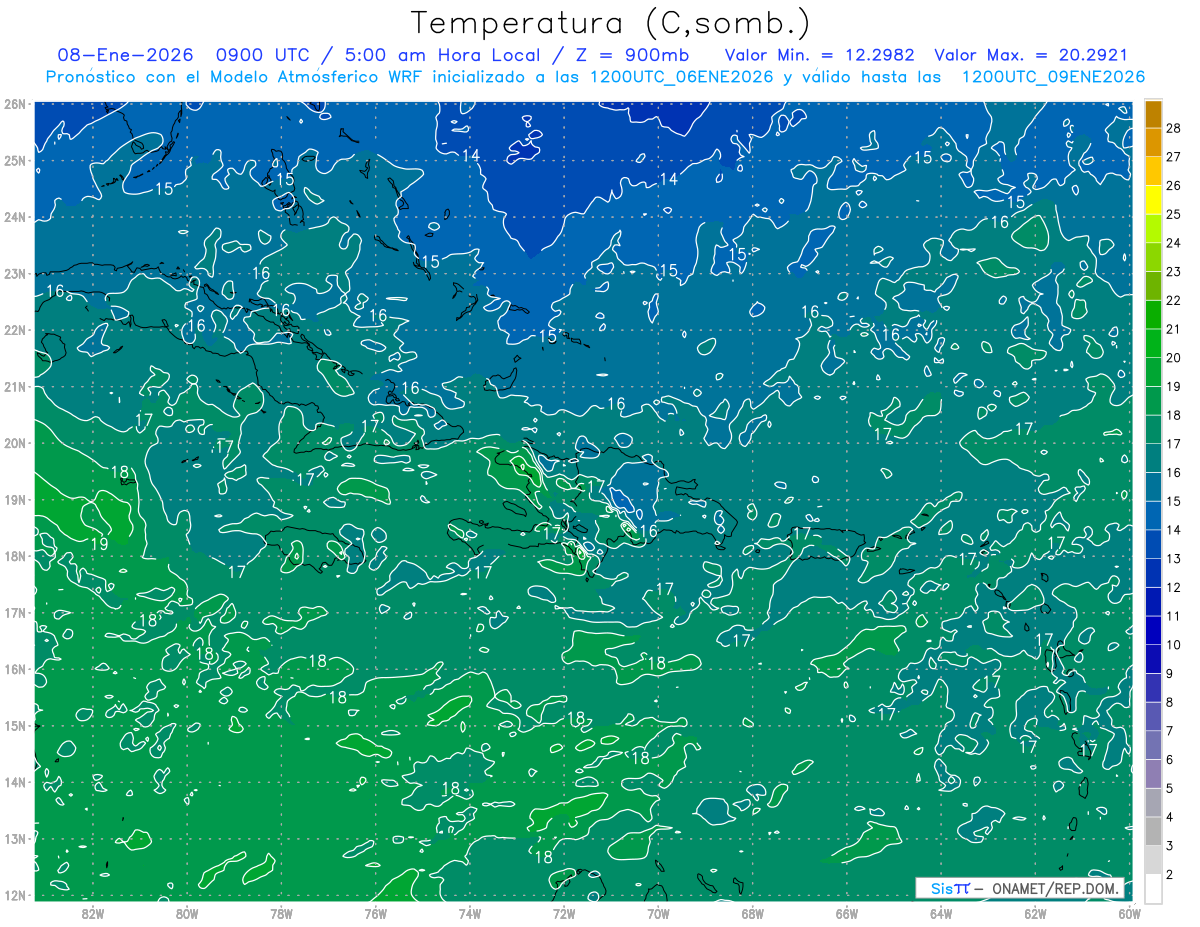The height and width of the screenshot is (927, 1200).
Task: Click the colorbar label '9'
Action: 1169,673
